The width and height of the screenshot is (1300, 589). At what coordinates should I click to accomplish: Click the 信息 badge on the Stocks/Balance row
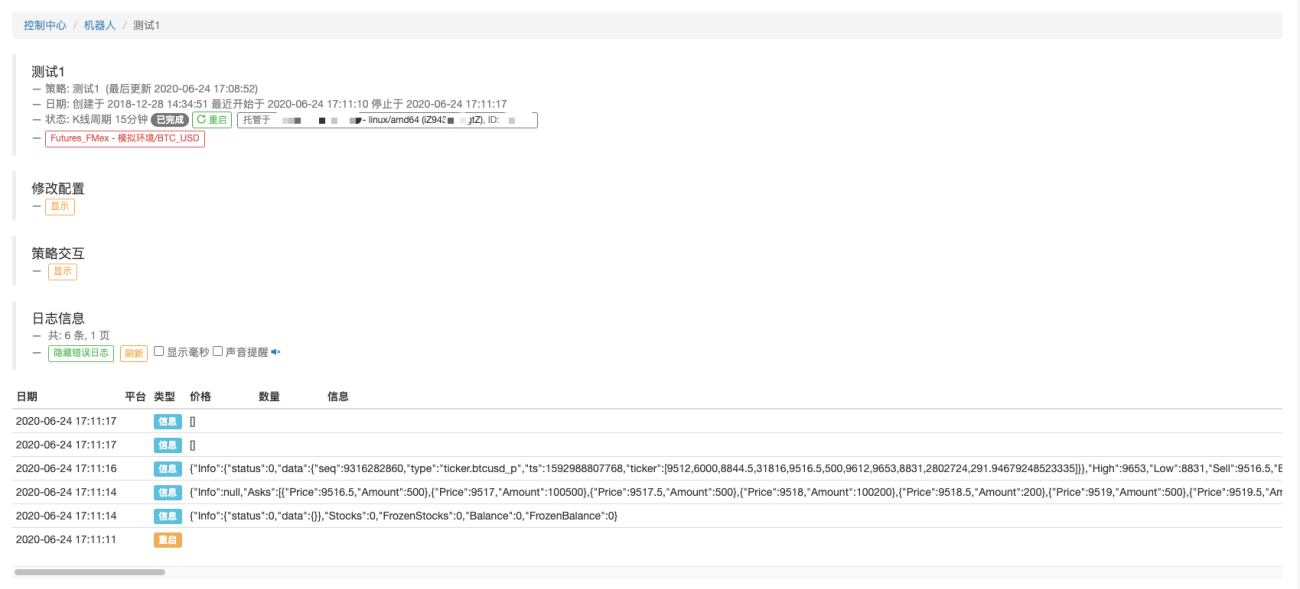click(168, 516)
